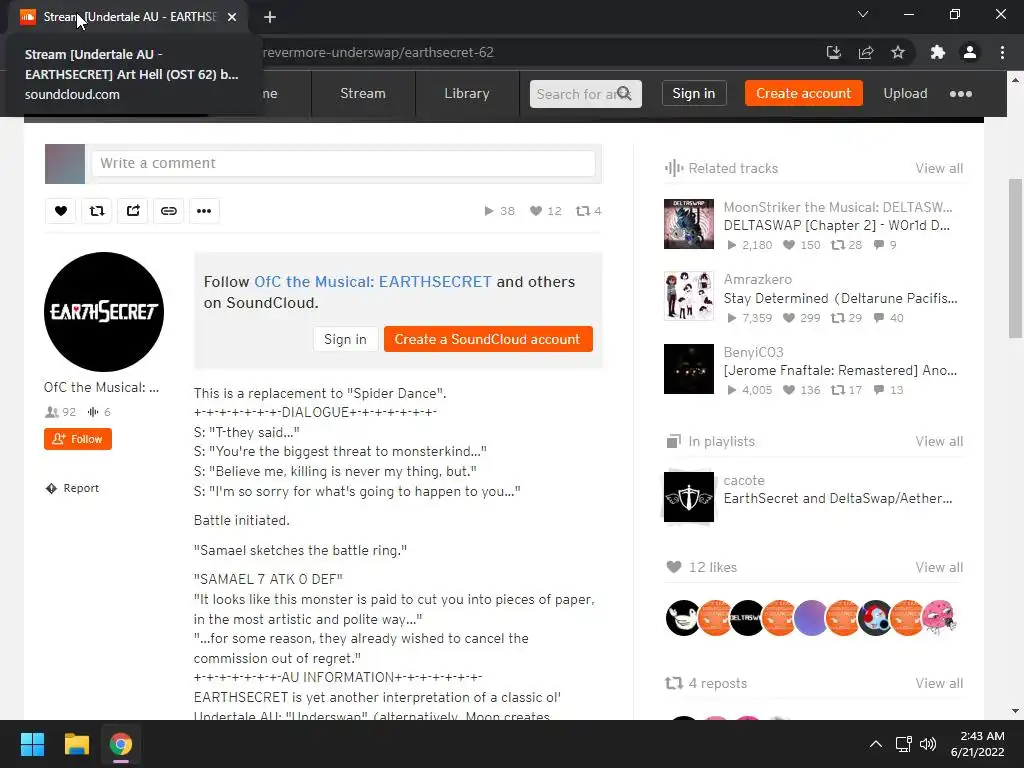Click Sign in inside follow prompt
Image resolution: width=1024 pixels, height=768 pixels.
tap(345, 340)
